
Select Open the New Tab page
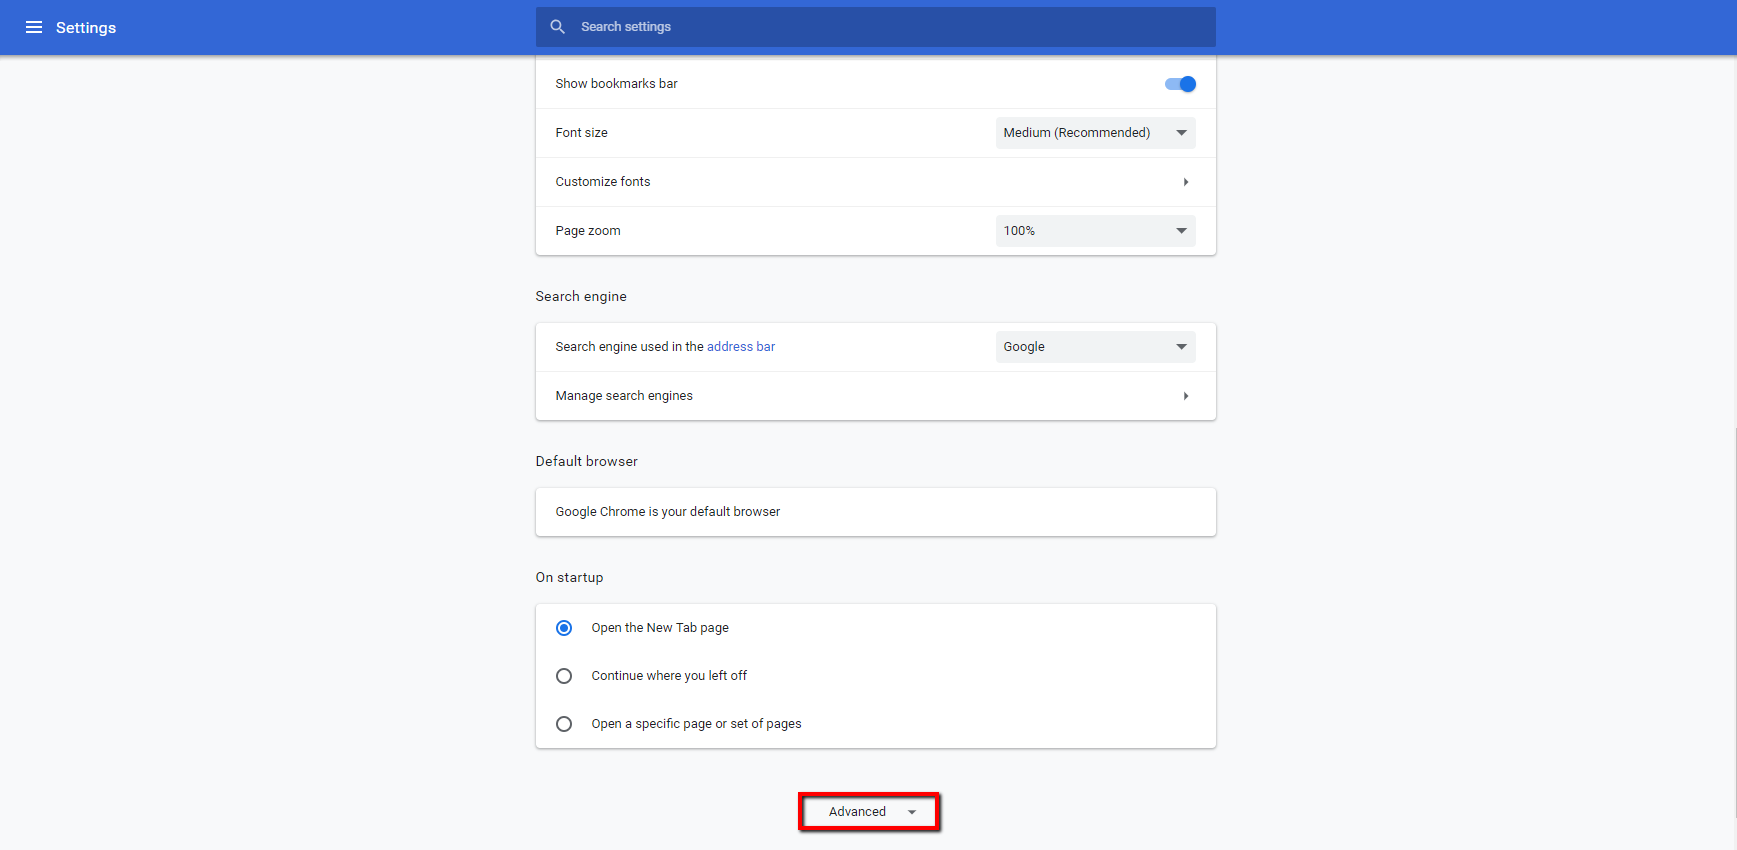564,628
